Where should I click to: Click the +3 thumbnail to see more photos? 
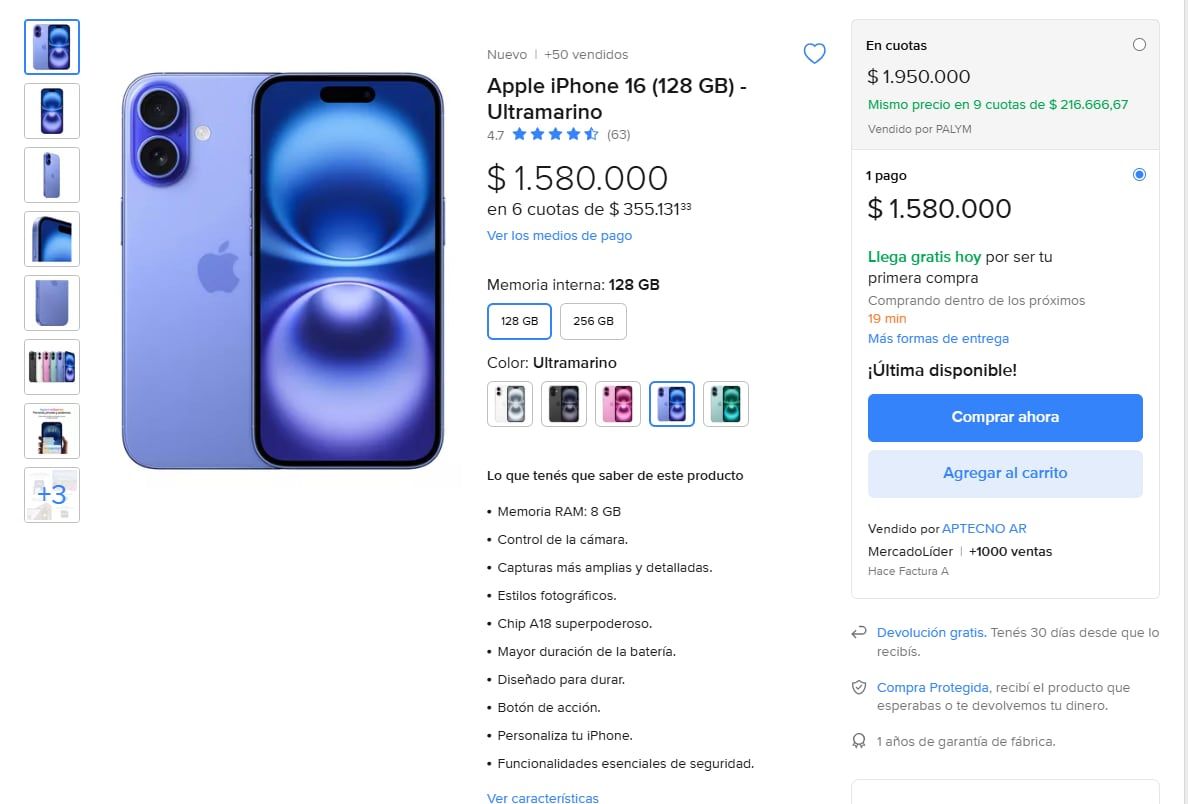51,494
